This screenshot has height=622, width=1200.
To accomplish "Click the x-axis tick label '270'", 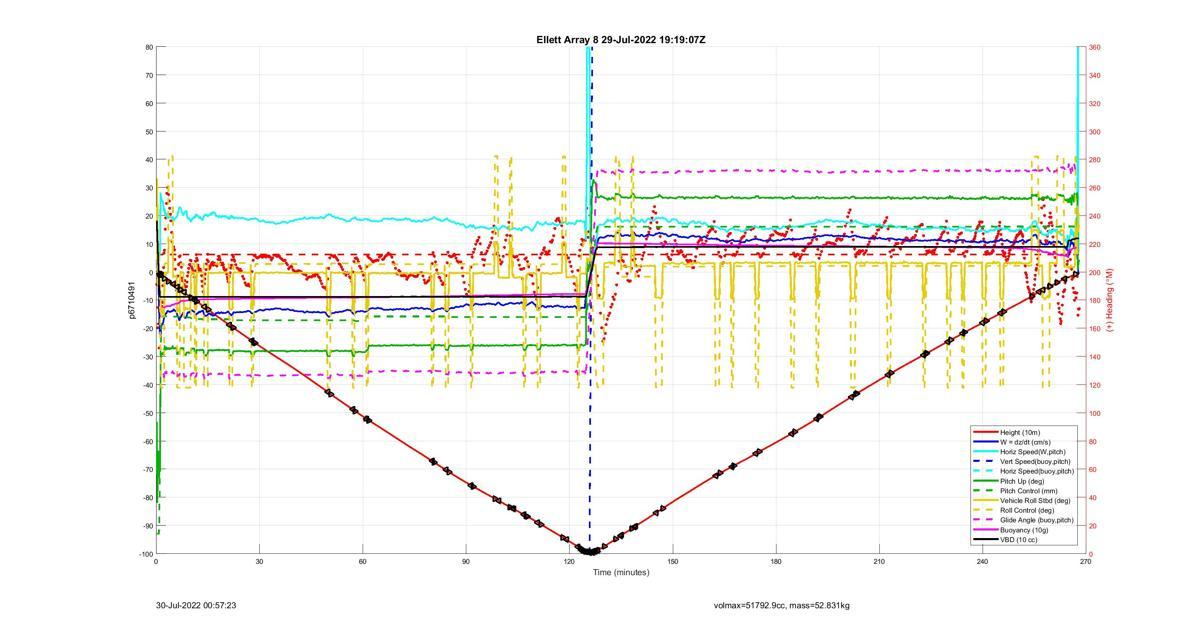I will [x=1085, y=561].
